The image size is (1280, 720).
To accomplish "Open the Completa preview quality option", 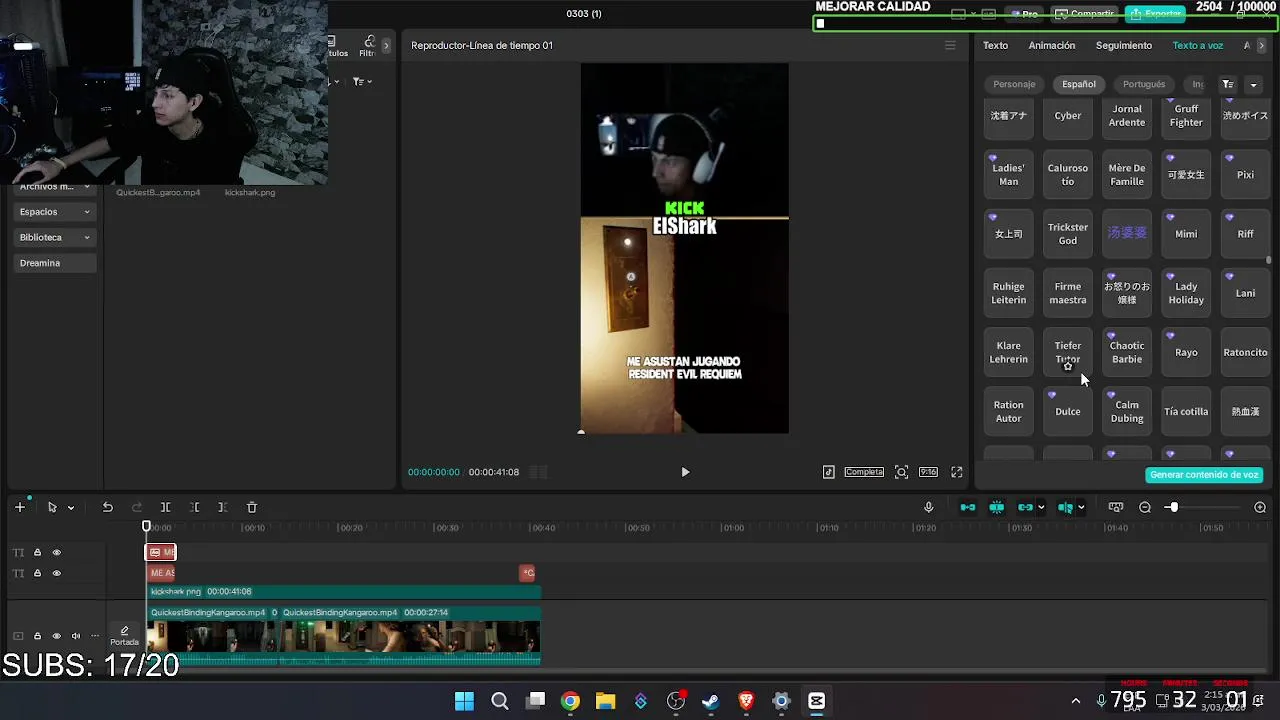I will [x=864, y=472].
